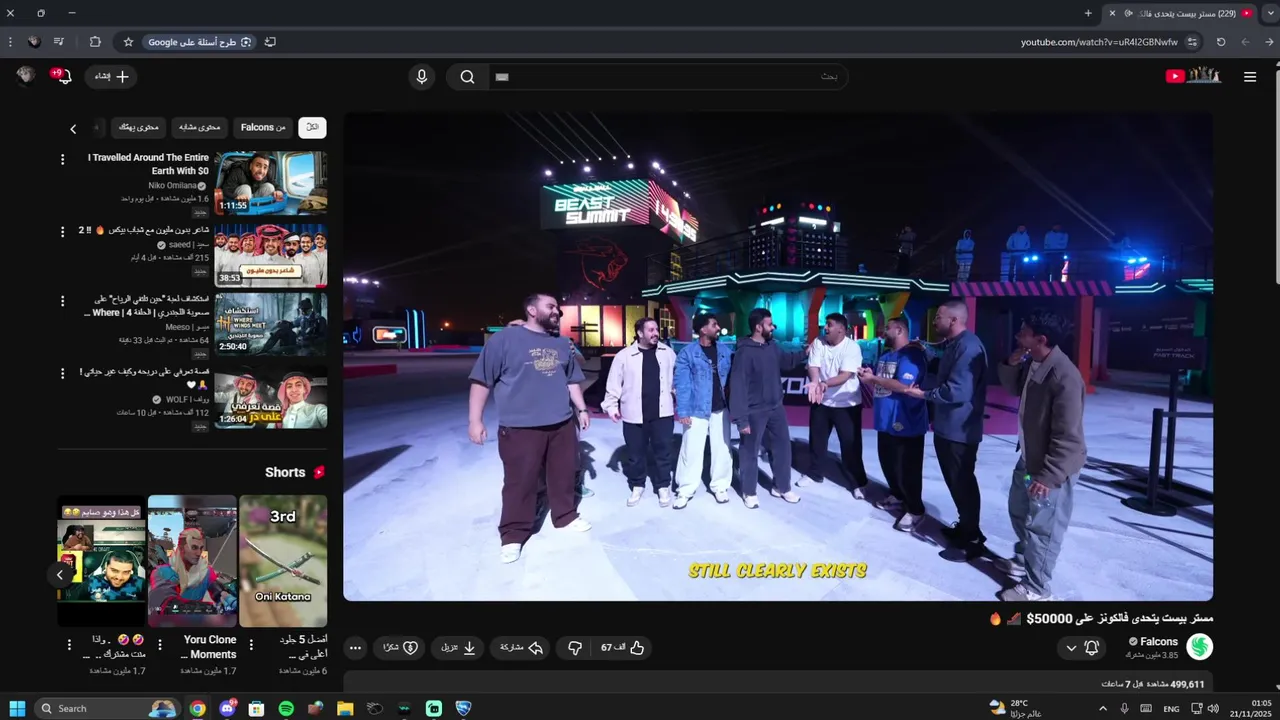Click the magnifier search button
1280x720 pixels.
click(x=467, y=77)
